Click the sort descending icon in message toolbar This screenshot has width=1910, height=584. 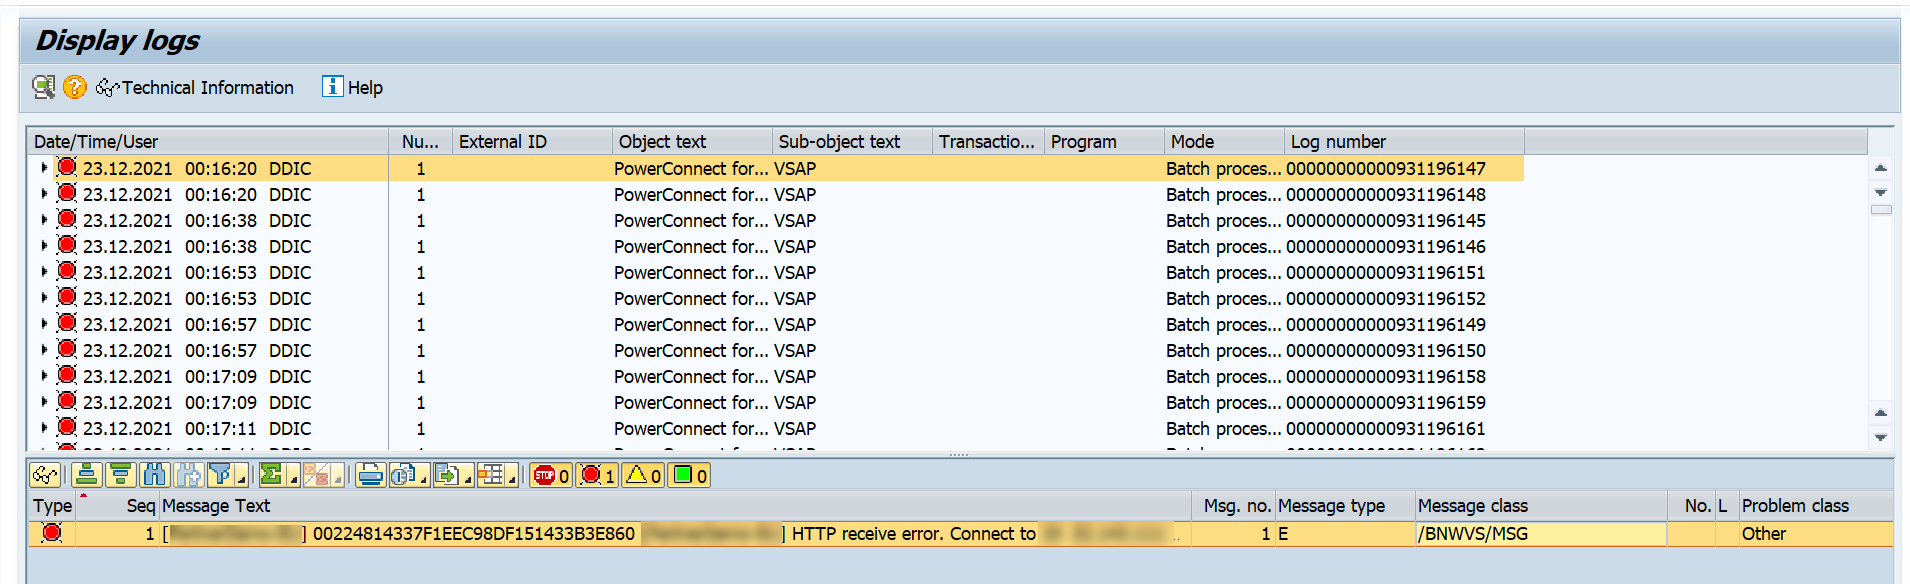pyautogui.click(x=121, y=475)
